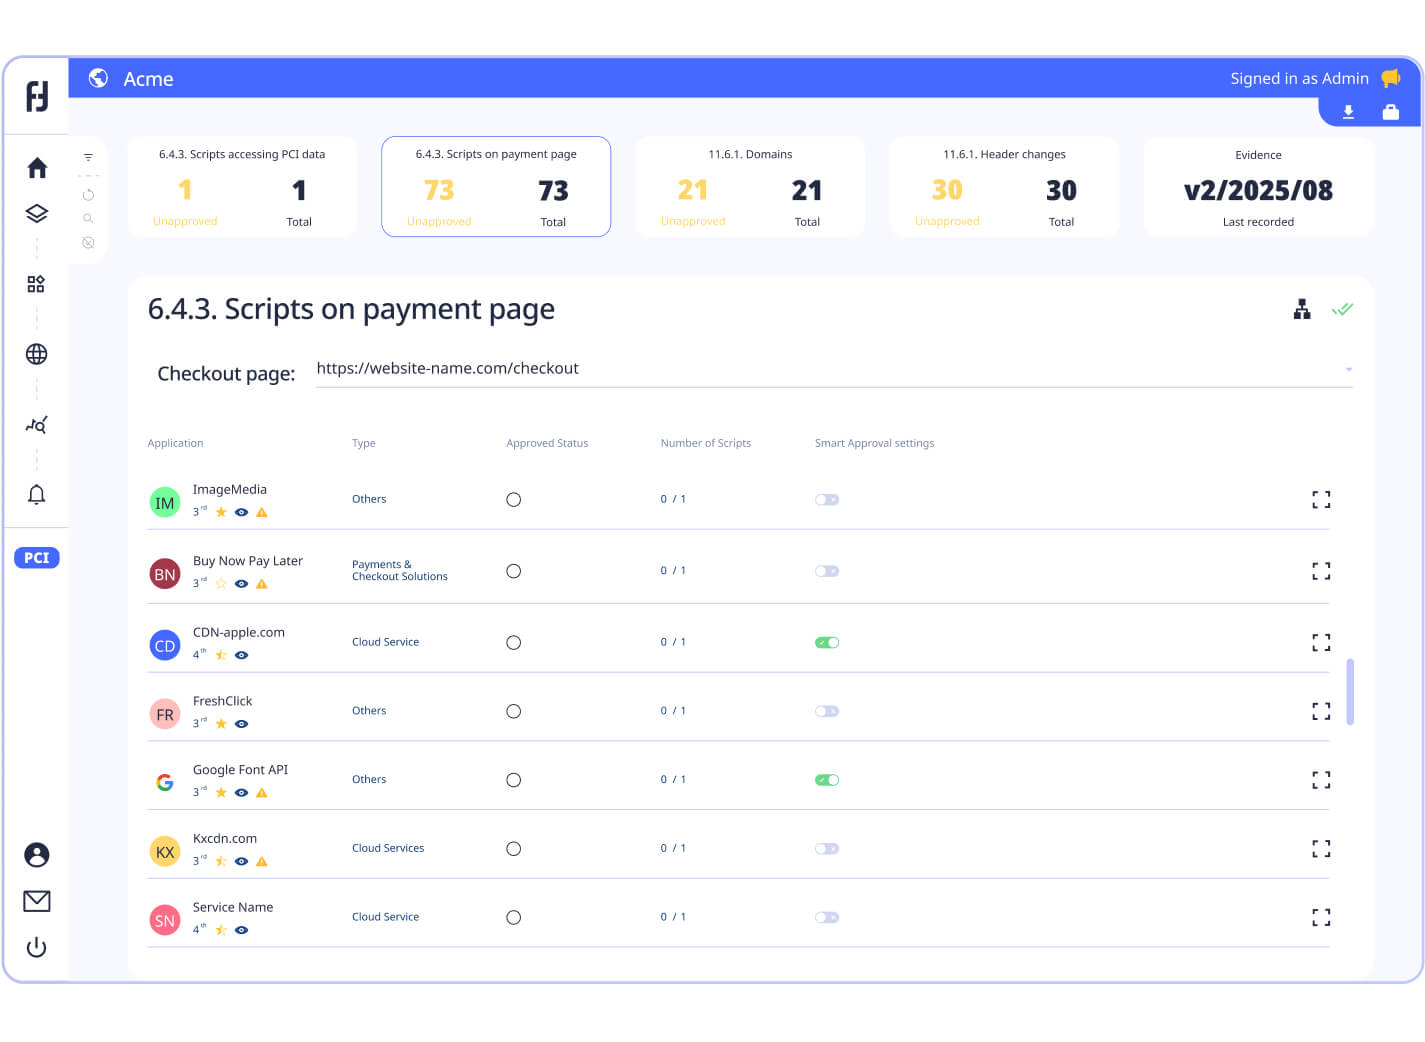Screen dimensions: 1425x1042
Task: Disable Smart Approval for CDN-apple.com
Action: tap(827, 643)
